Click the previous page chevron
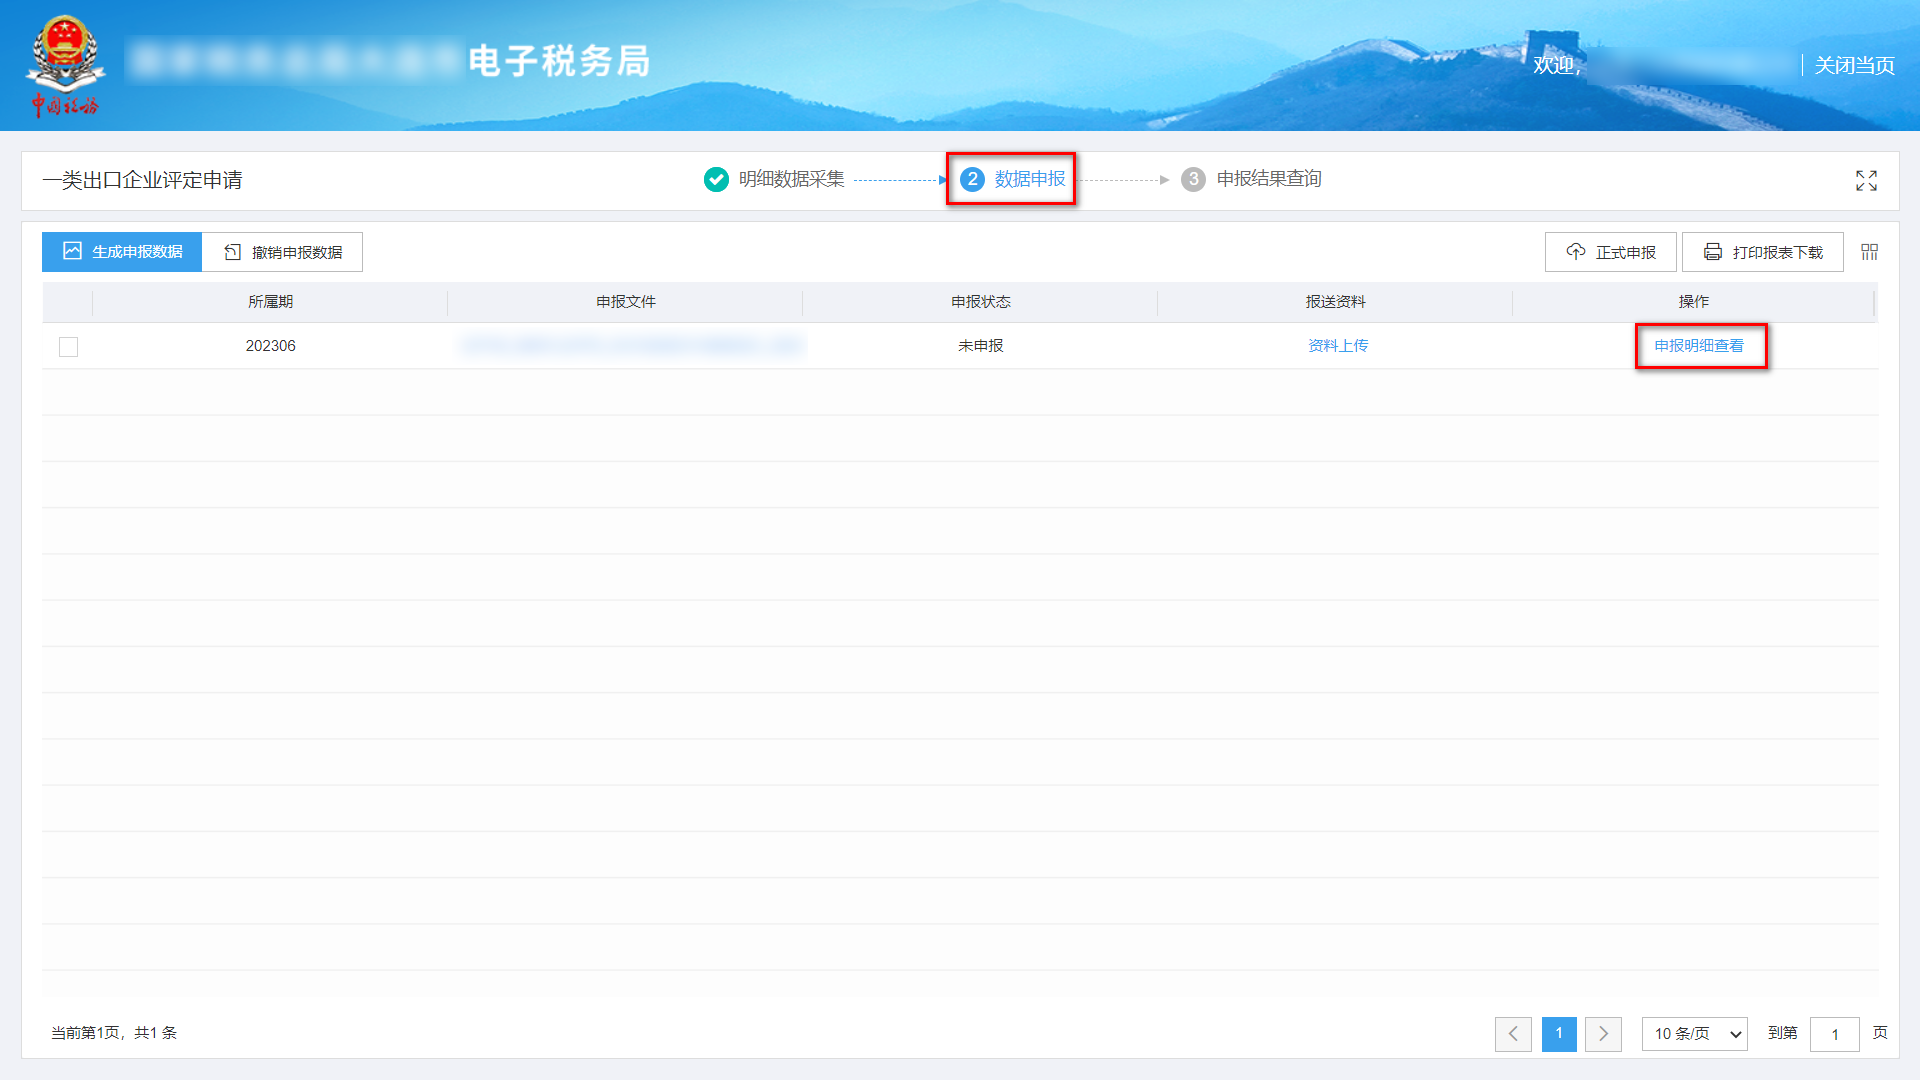Image resolution: width=1920 pixels, height=1080 pixels. coord(1513,1034)
